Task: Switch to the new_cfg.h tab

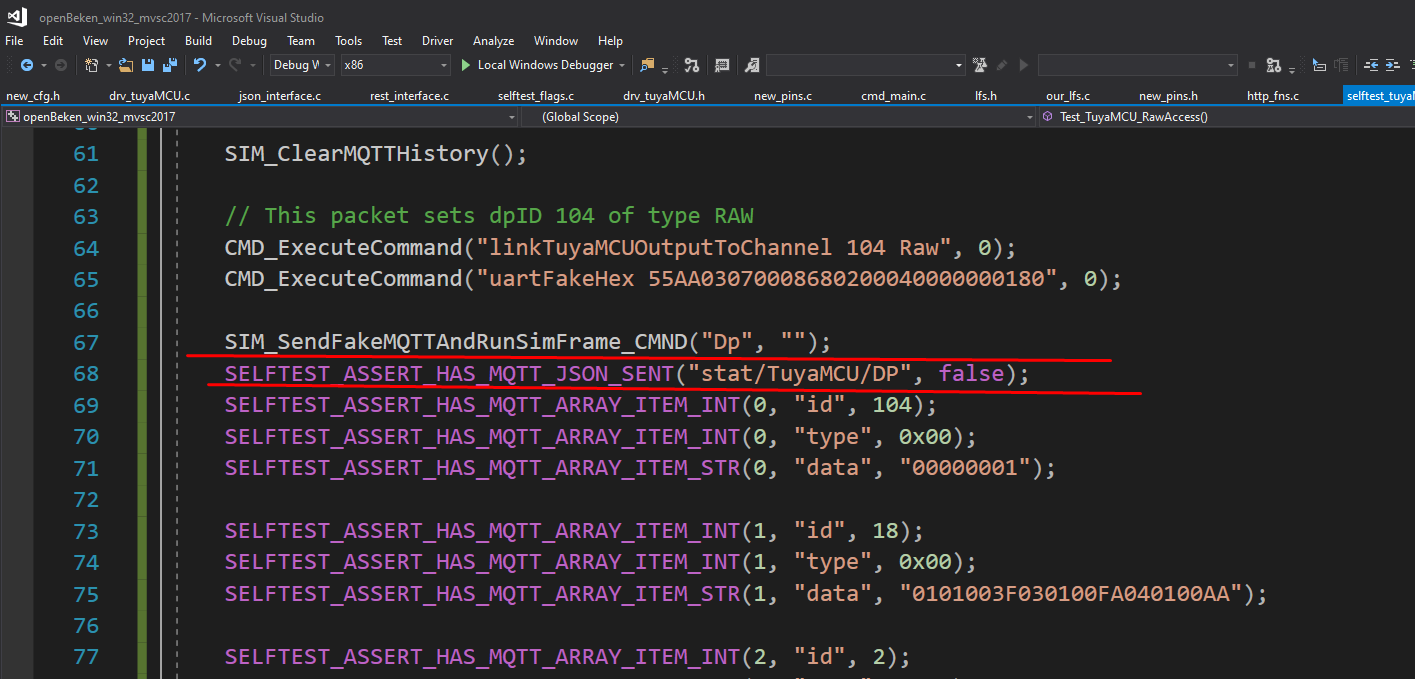Action: [x=33, y=96]
